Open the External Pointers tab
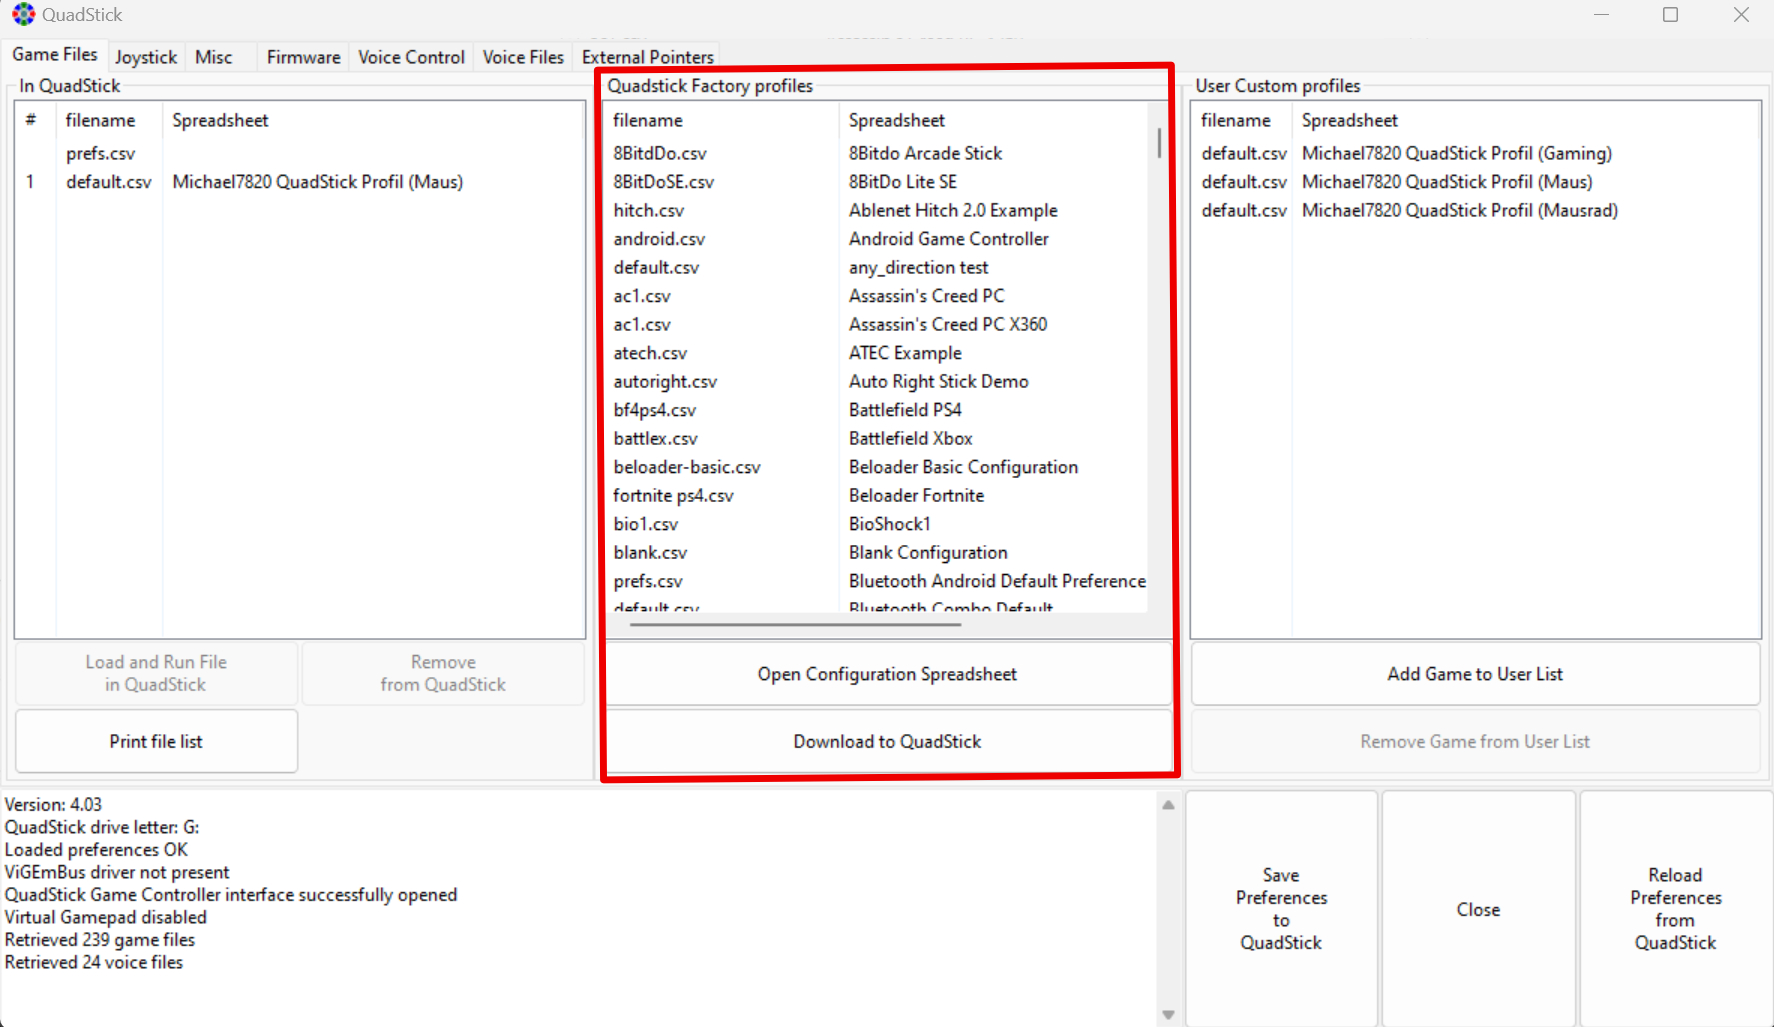Viewport: 1774px width, 1027px height. tap(648, 57)
